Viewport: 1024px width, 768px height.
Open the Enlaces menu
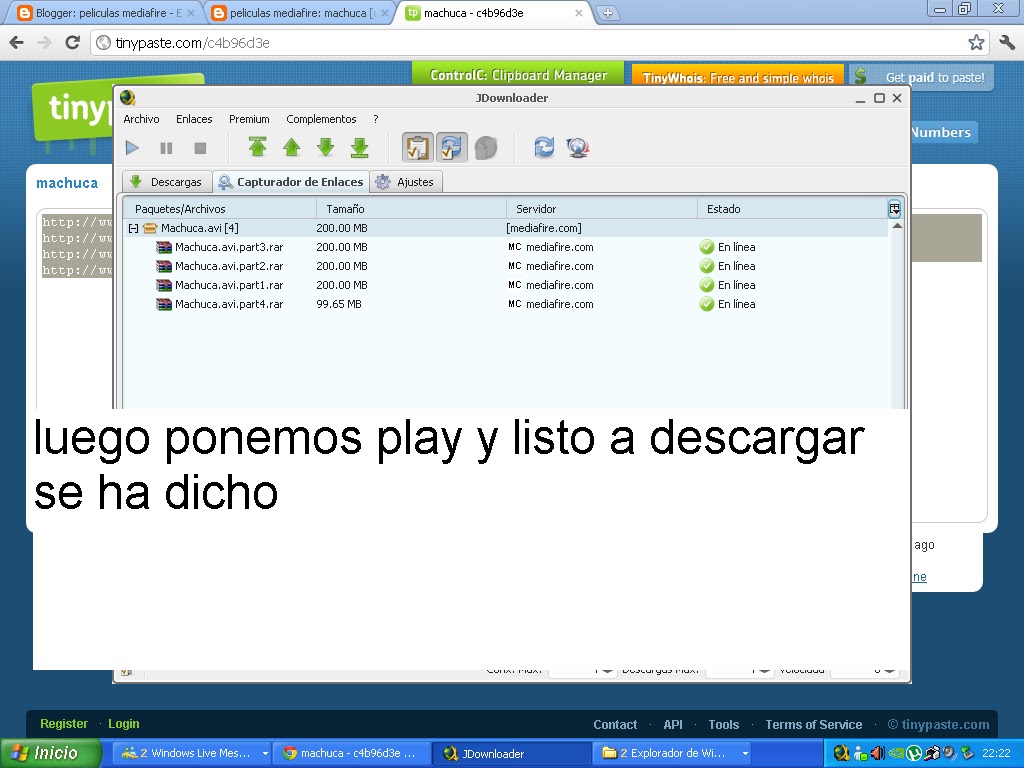[194, 119]
